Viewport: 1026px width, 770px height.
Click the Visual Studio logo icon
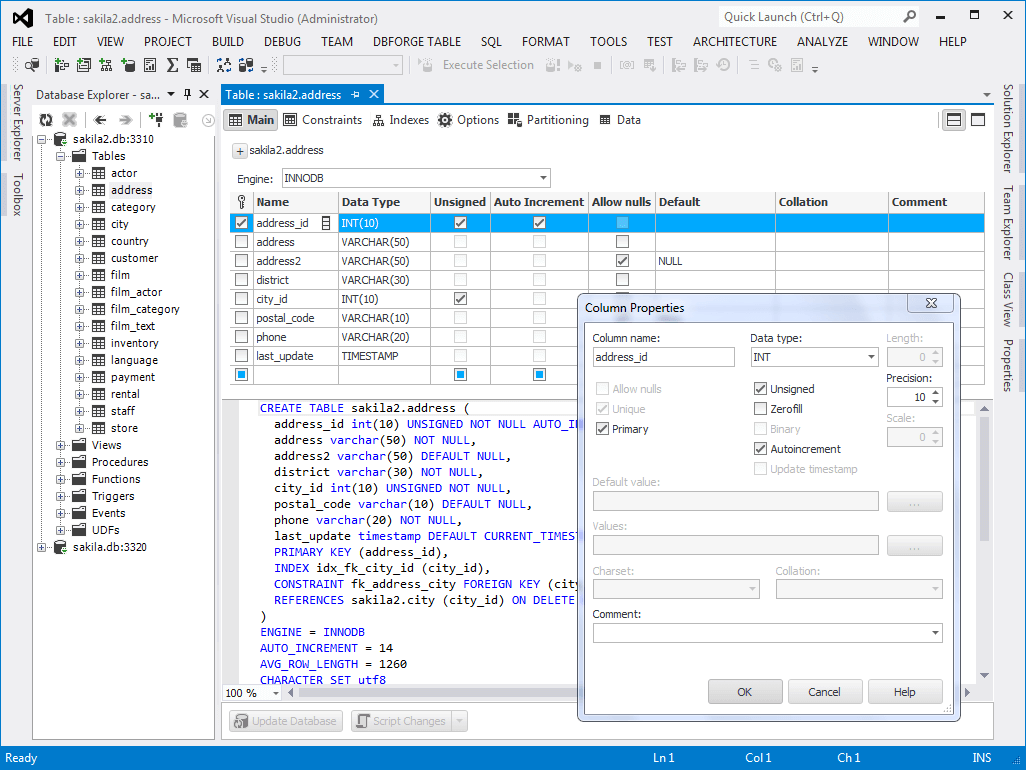pyautogui.click(x=23, y=18)
